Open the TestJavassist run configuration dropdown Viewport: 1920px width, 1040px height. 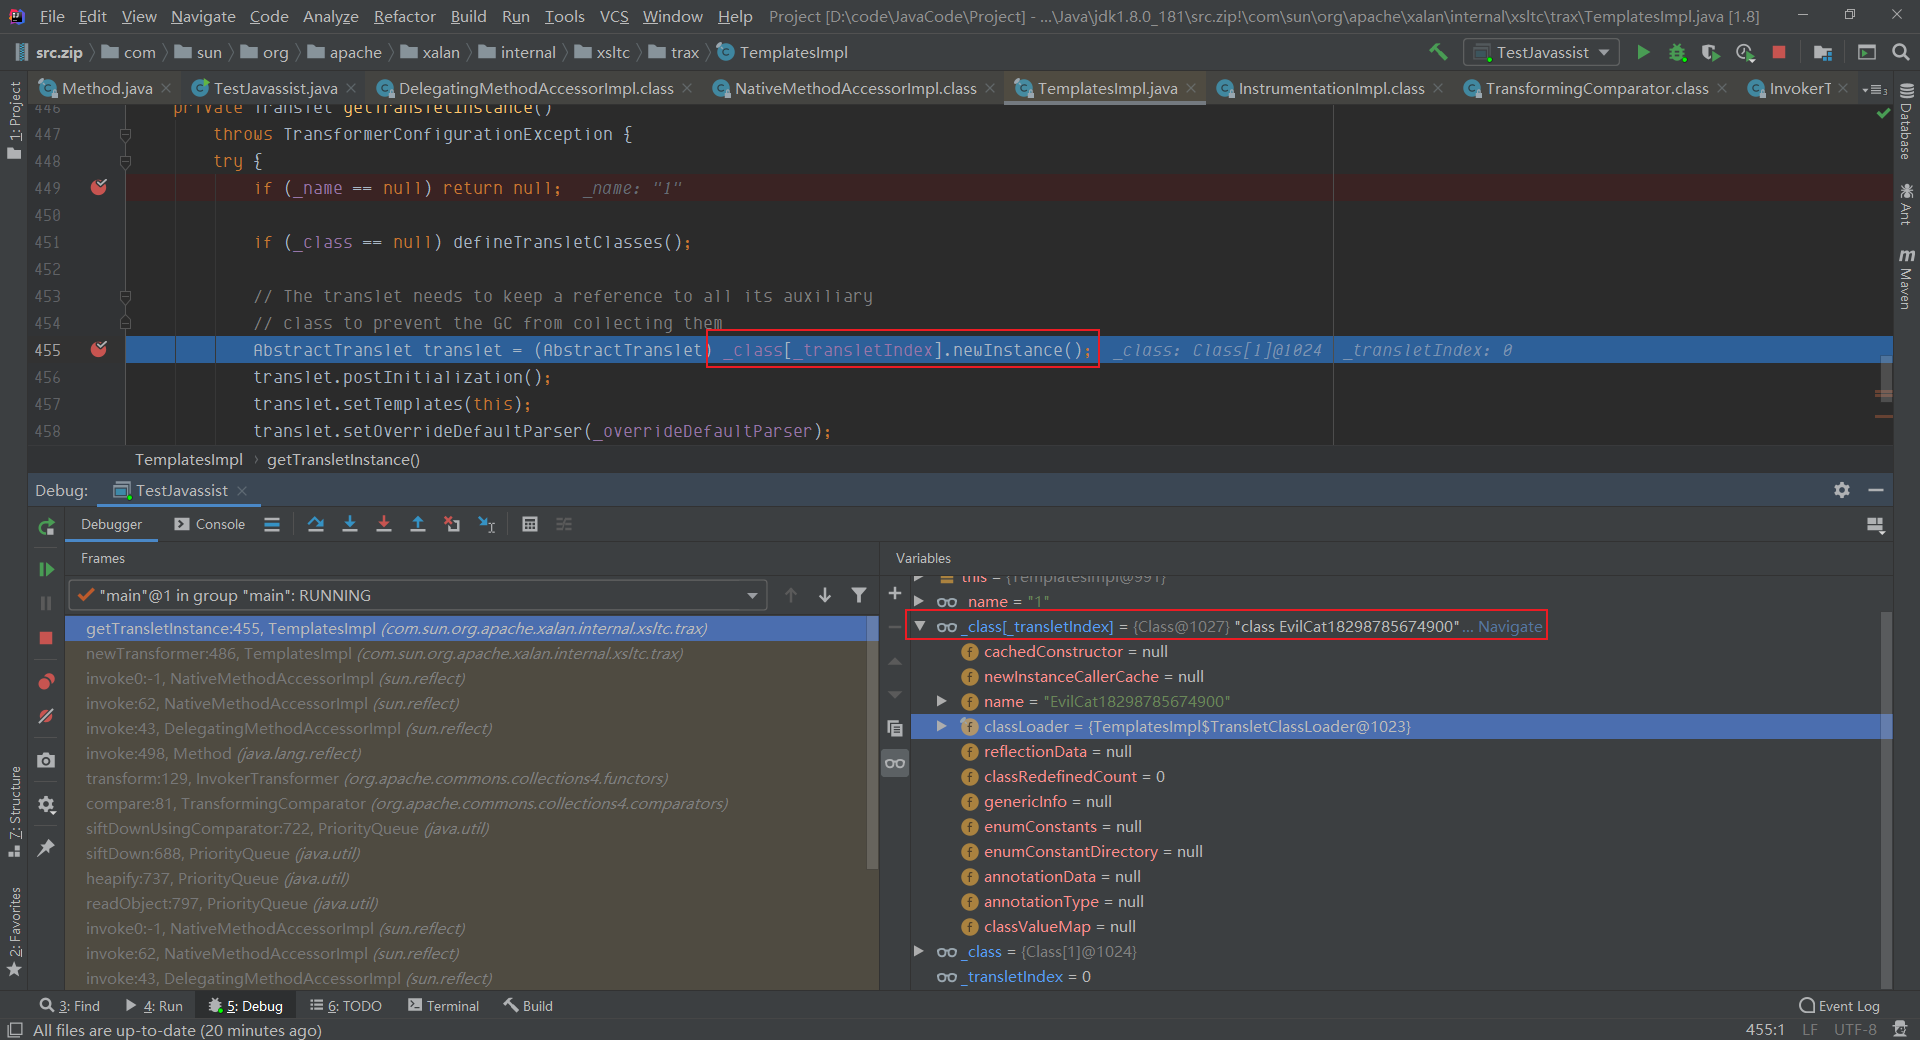click(1541, 52)
